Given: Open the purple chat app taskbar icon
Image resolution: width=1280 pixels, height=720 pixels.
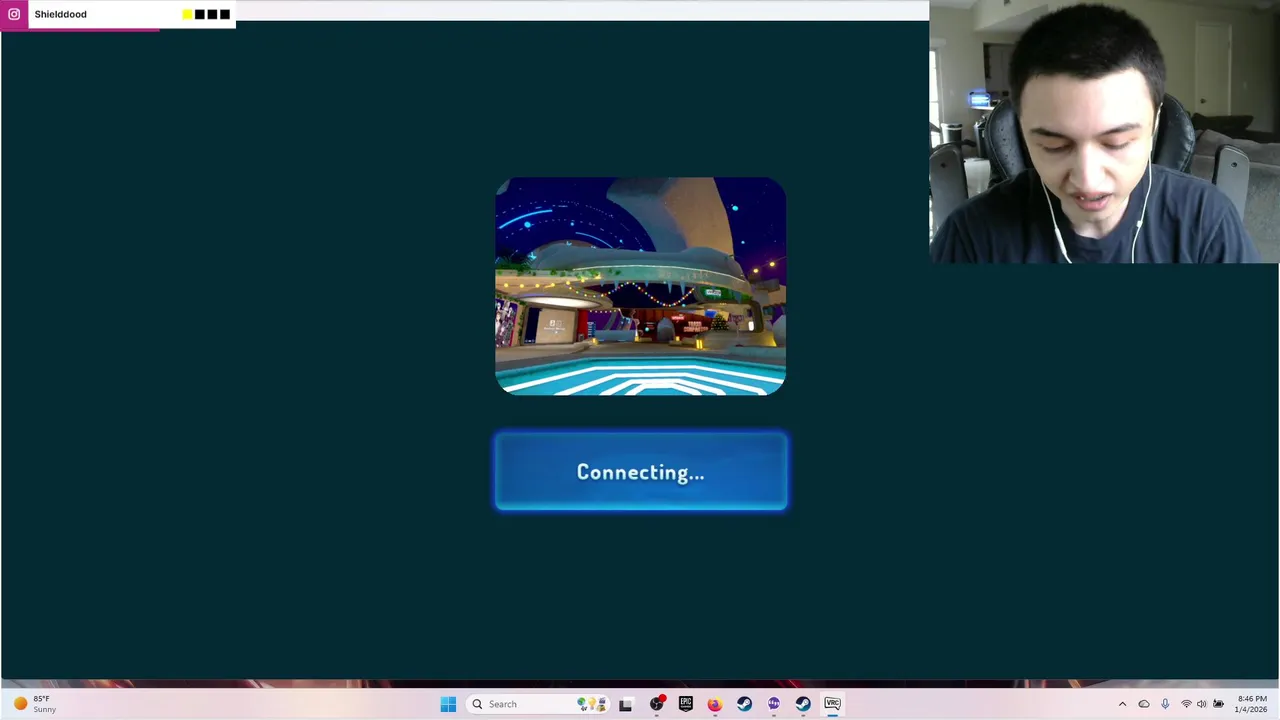Looking at the screenshot, I should (x=773, y=704).
